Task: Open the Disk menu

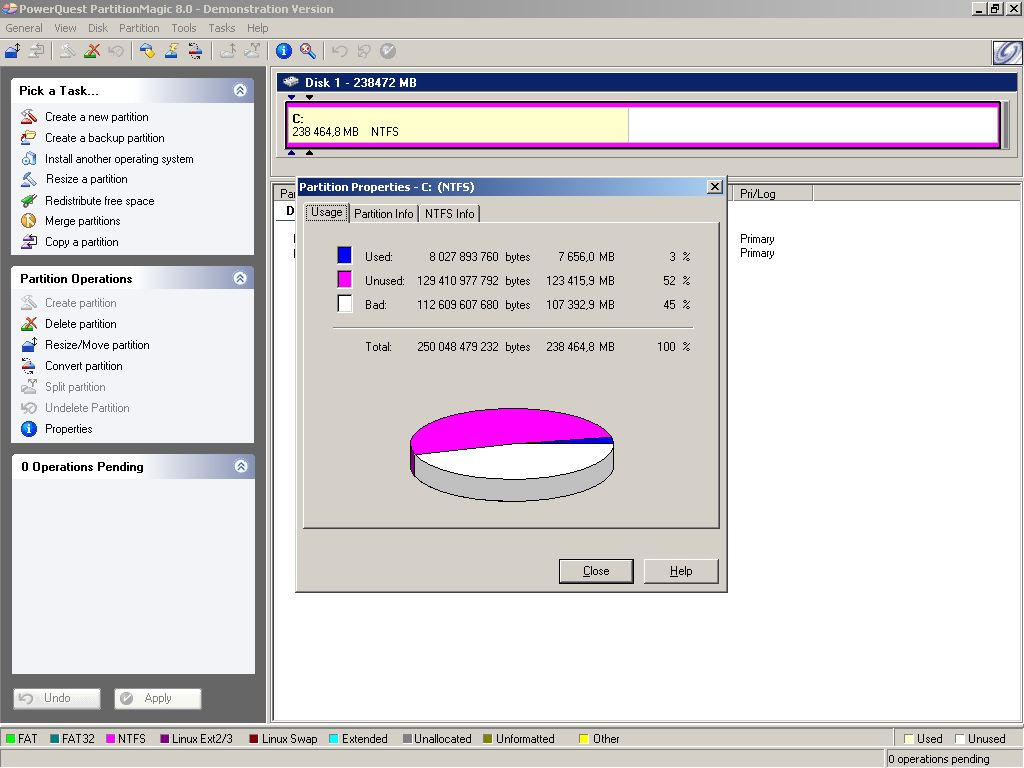Action: [98, 28]
